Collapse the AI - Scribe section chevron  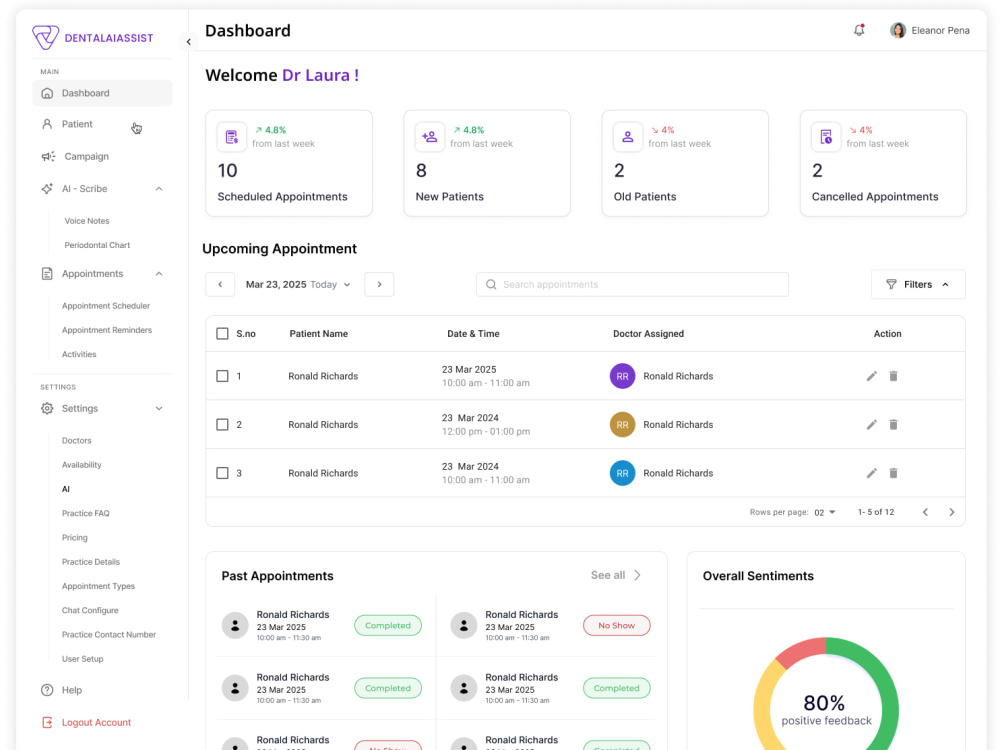click(x=159, y=189)
